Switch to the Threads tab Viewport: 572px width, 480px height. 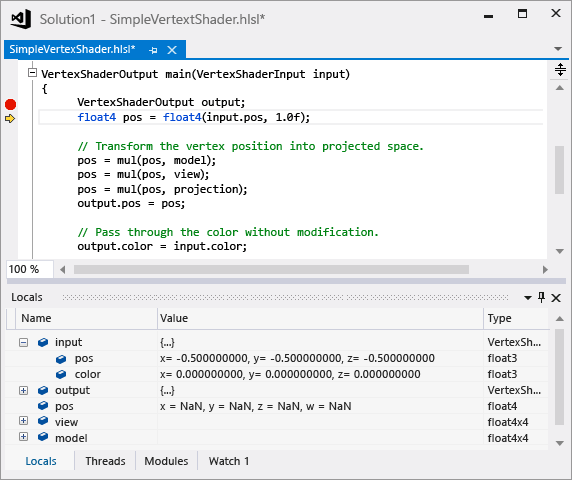(105, 461)
